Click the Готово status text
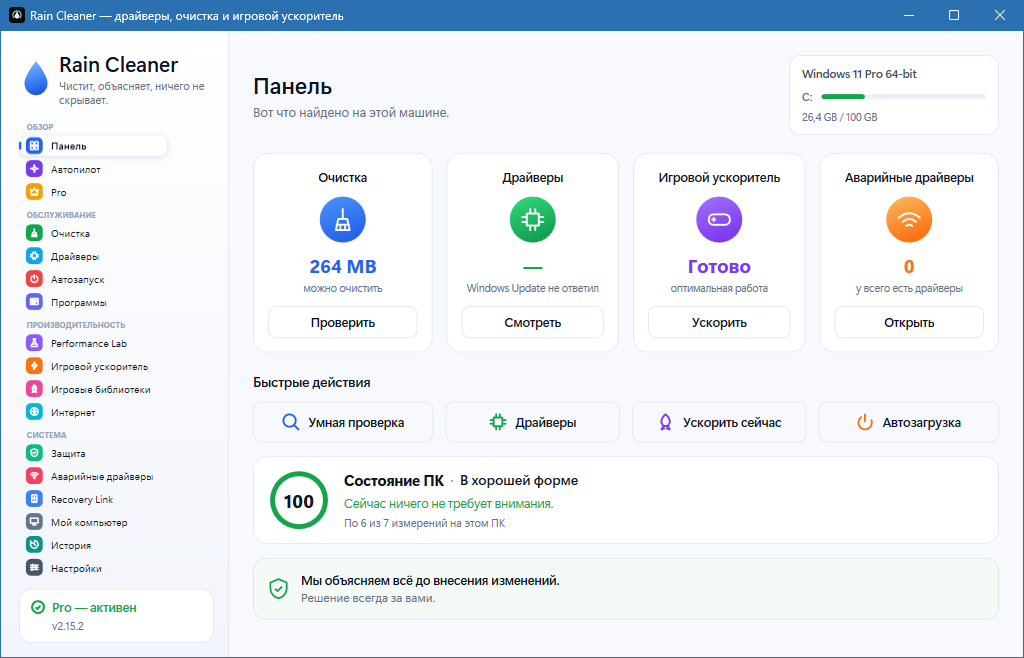Screen dimensions: 1024x658 719,266
